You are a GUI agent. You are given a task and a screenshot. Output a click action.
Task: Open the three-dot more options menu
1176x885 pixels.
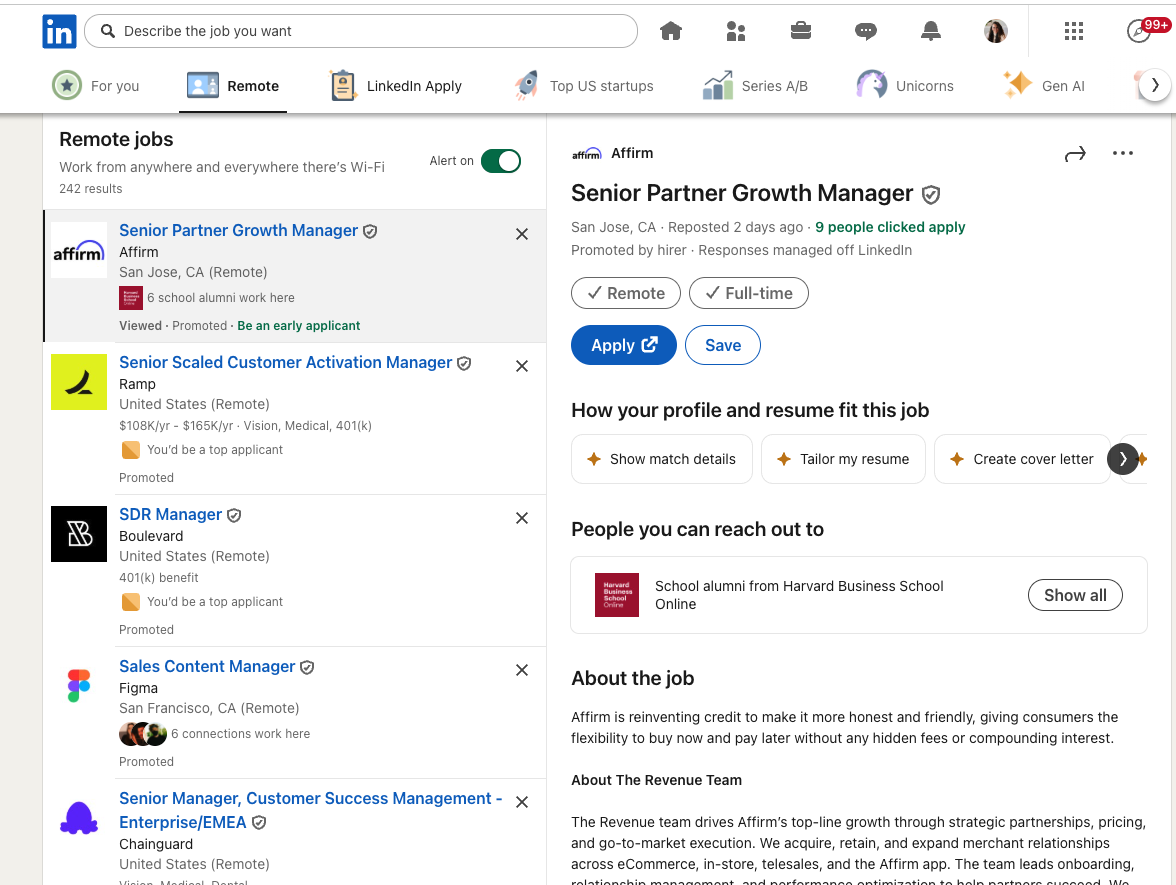pos(1123,153)
